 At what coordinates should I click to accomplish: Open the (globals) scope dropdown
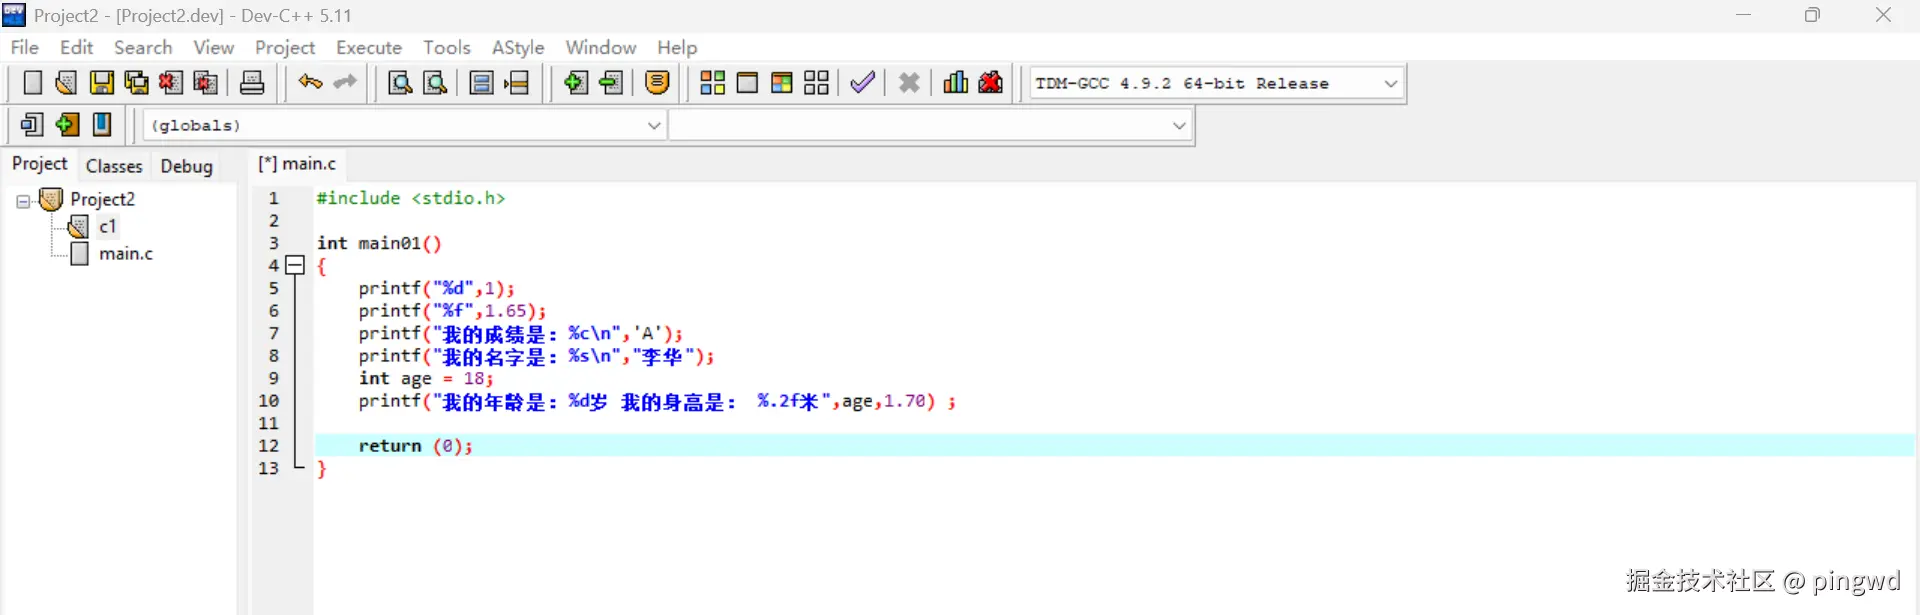[405, 125]
